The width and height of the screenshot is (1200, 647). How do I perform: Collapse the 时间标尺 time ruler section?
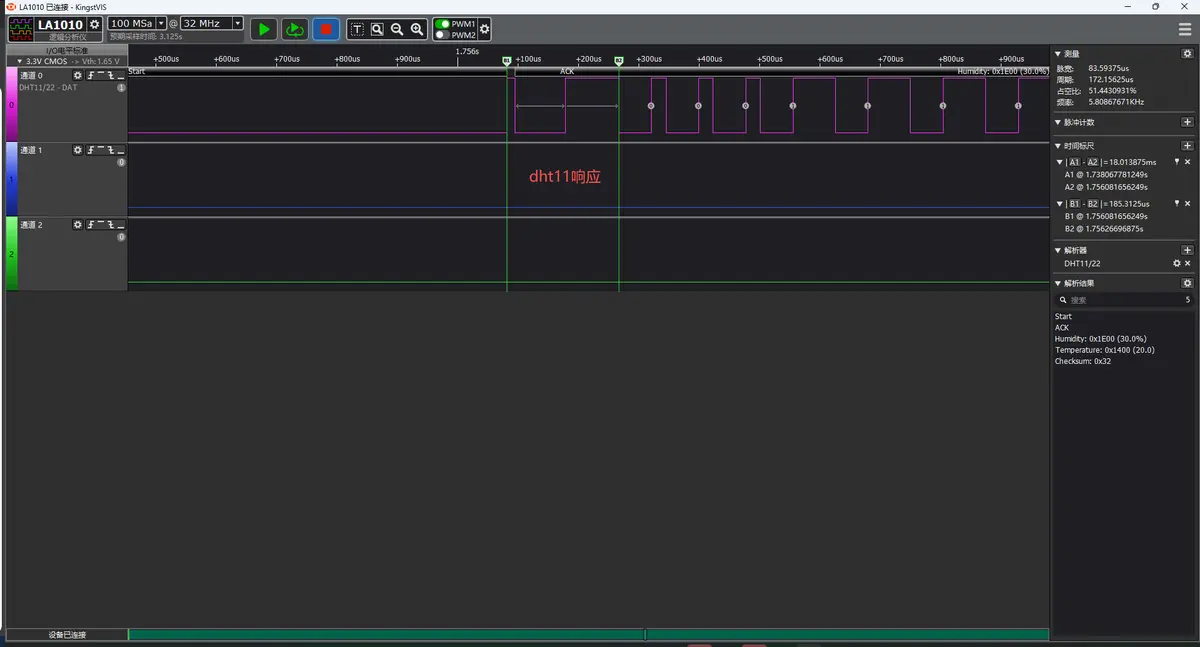pos(1058,146)
